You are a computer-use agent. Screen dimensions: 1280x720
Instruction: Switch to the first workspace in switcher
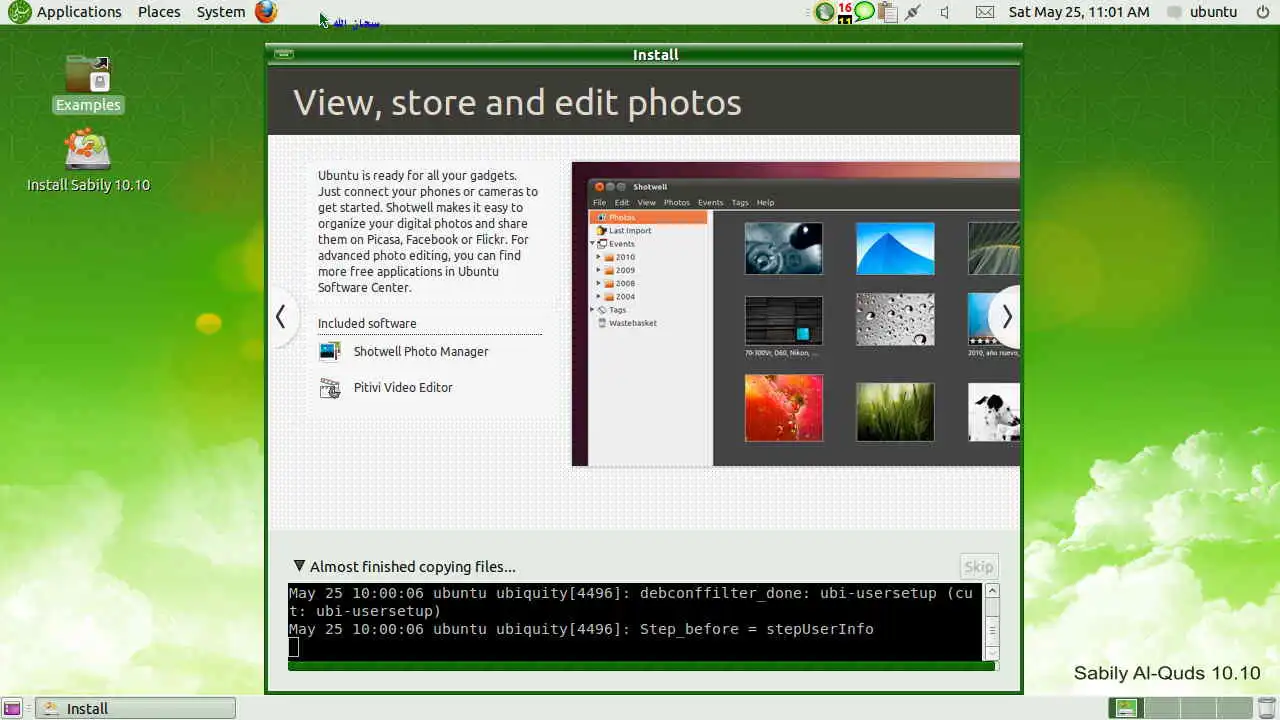coord(1127,708)
